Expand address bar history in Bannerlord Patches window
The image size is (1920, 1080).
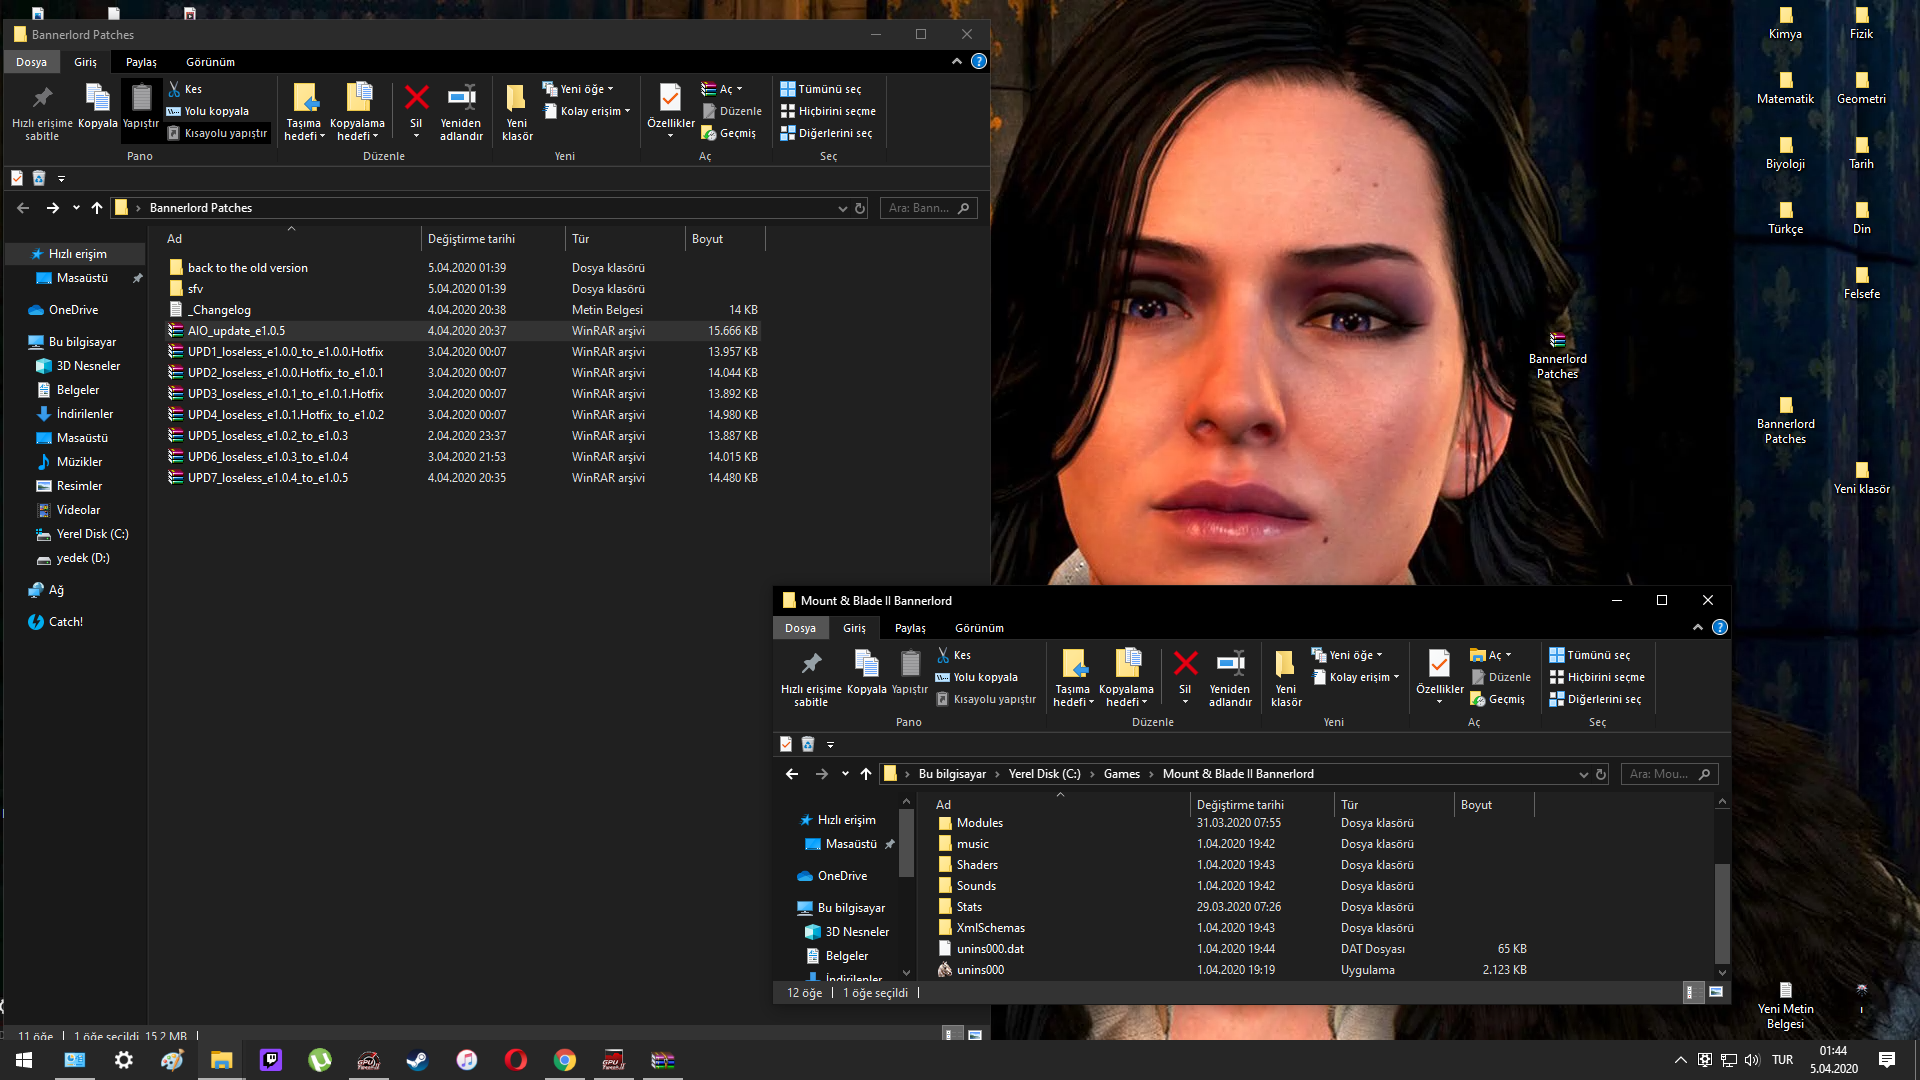842,208
